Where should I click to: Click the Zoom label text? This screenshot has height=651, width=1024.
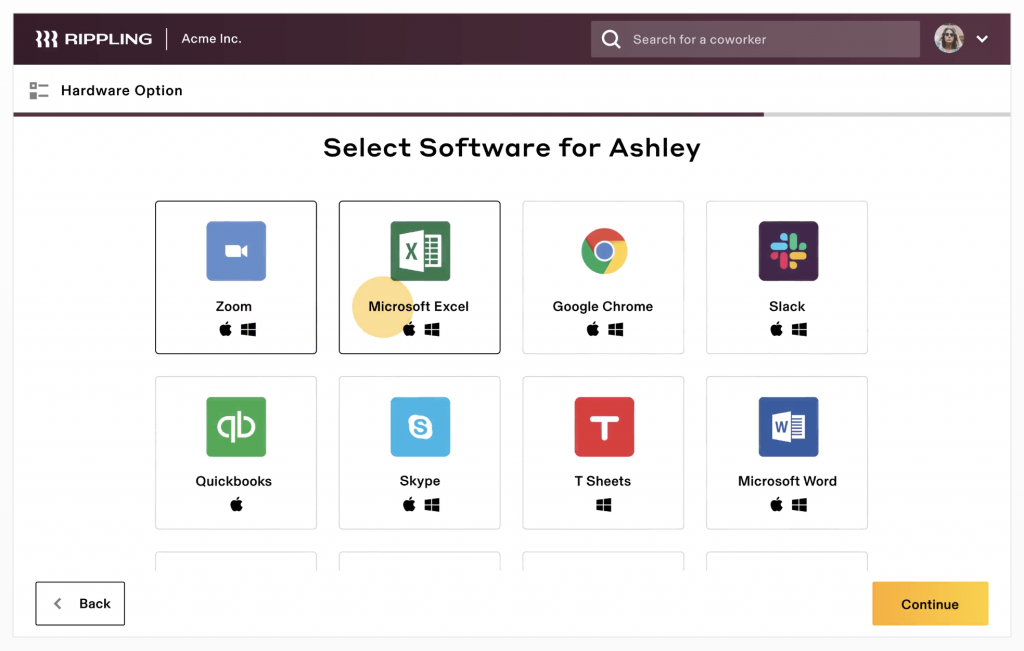[x=234, y=306]
